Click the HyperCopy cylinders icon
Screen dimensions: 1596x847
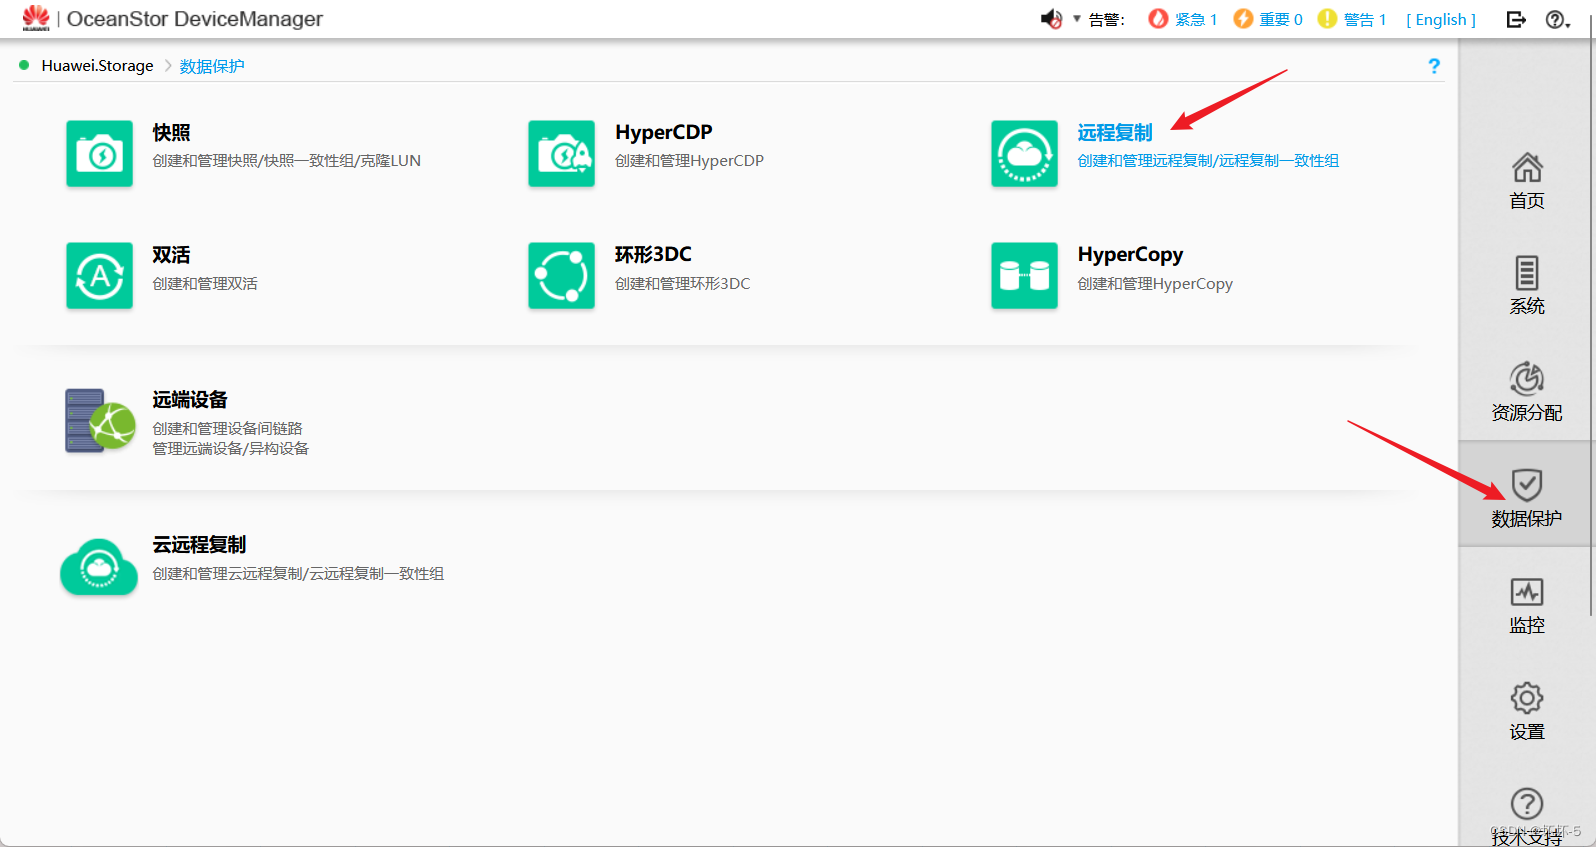(x=1024, y=276)
